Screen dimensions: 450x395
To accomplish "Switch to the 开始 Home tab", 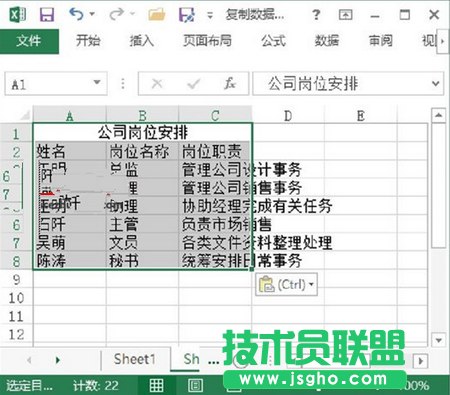I will pyautogui.click(x=88, y=41).
